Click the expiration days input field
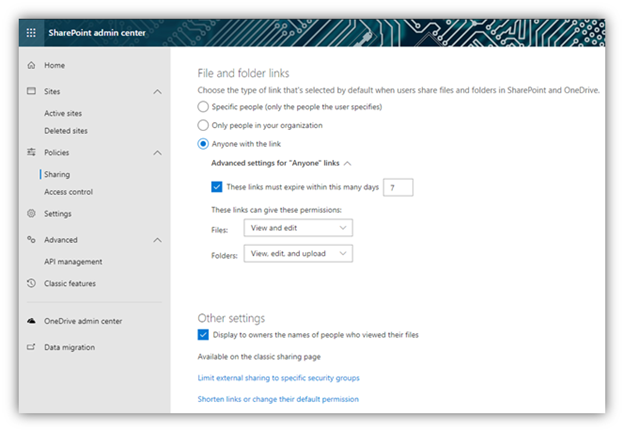 click(398, 187)
